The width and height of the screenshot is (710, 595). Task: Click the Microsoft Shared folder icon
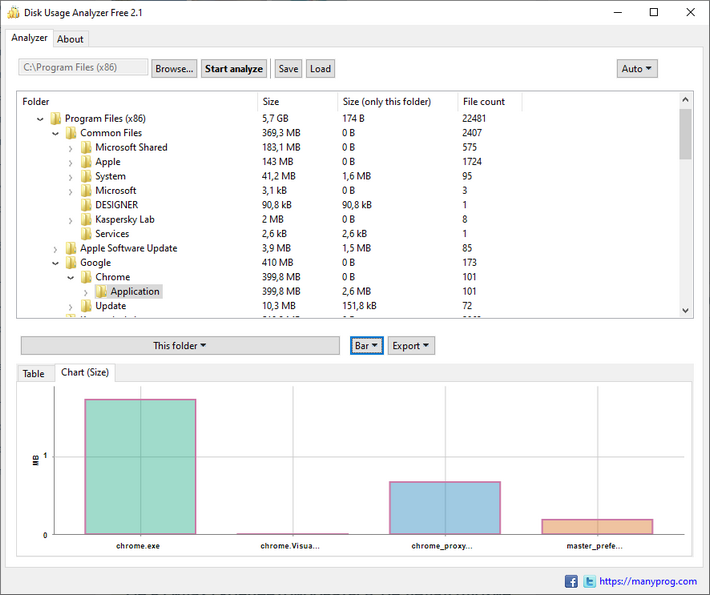click(x=86, y=148)
